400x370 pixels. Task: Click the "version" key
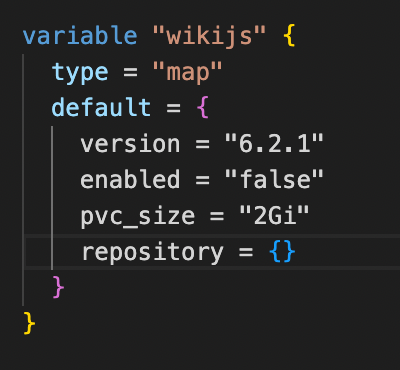coord(130,144)
